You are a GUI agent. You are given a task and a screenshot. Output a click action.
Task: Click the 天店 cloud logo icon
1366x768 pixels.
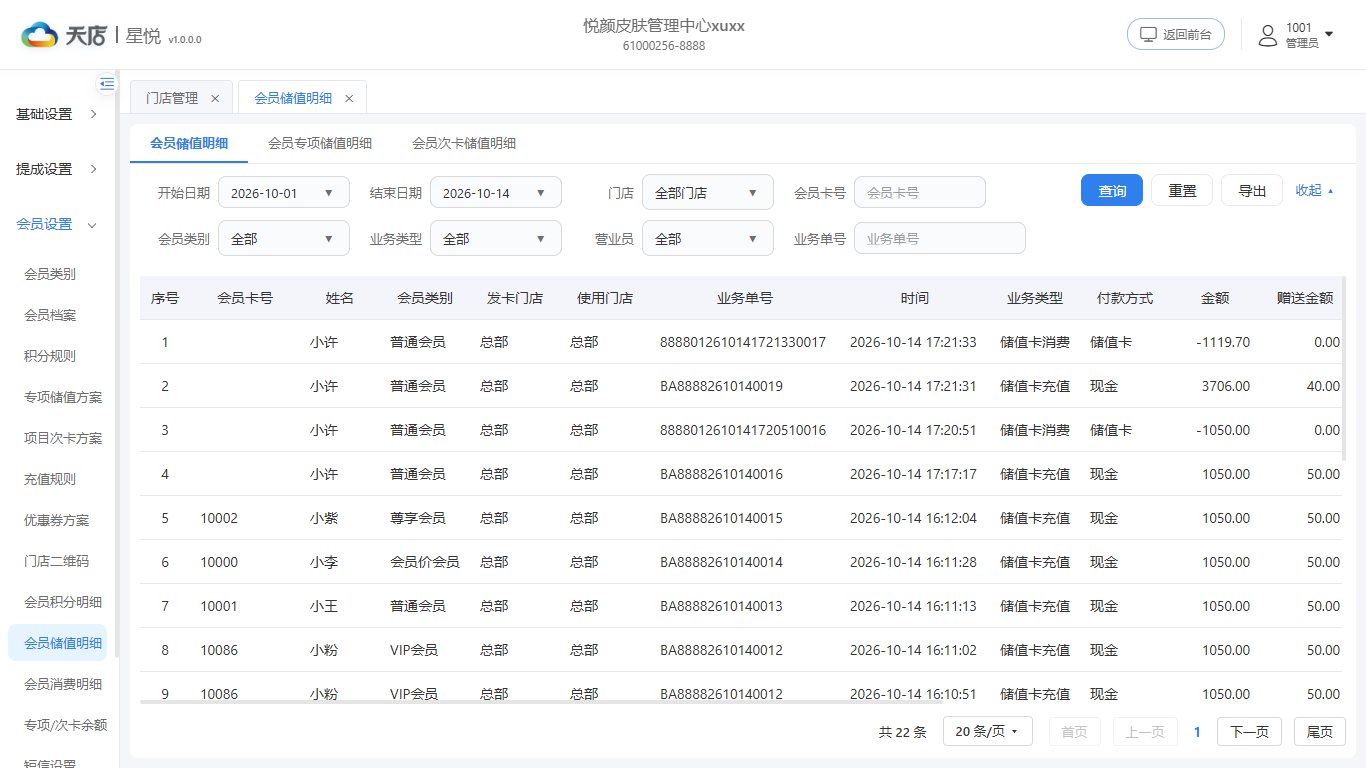click(40, 35)
